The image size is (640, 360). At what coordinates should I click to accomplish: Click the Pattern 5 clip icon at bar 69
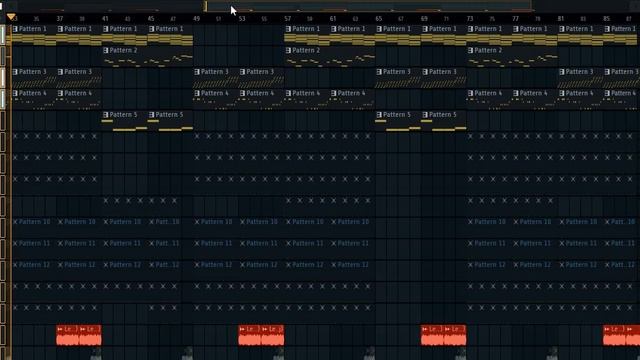[x=425, y=115]
